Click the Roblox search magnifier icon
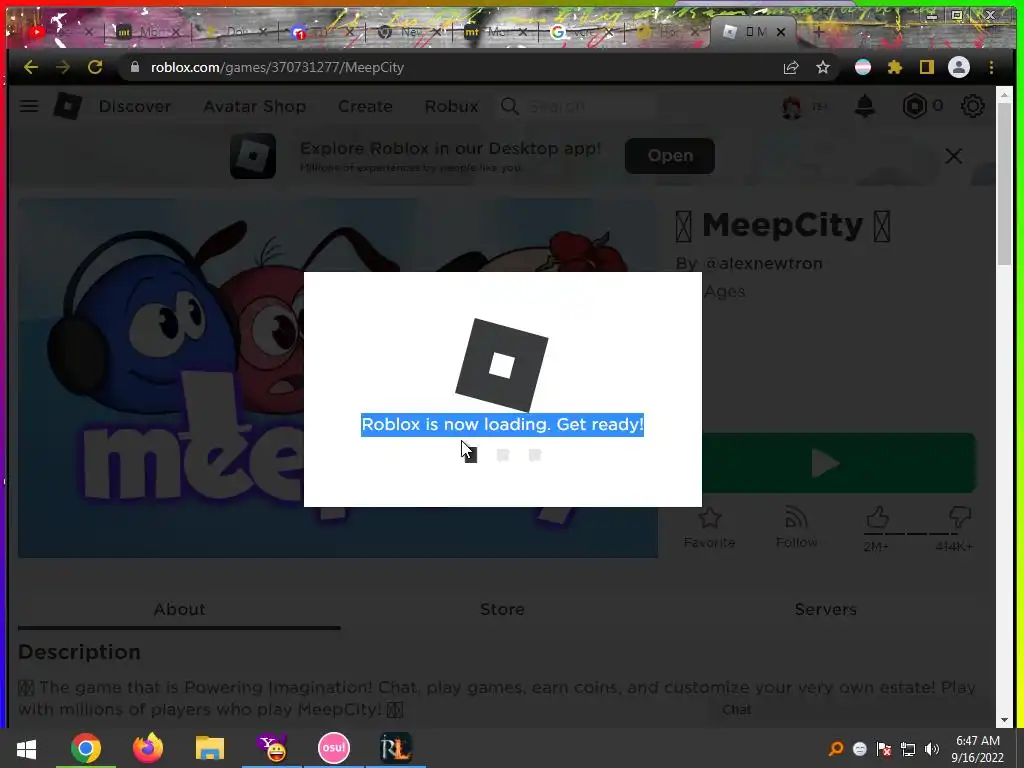The height and width of the screenshot is (768, 1024). [x=509, y=106]
